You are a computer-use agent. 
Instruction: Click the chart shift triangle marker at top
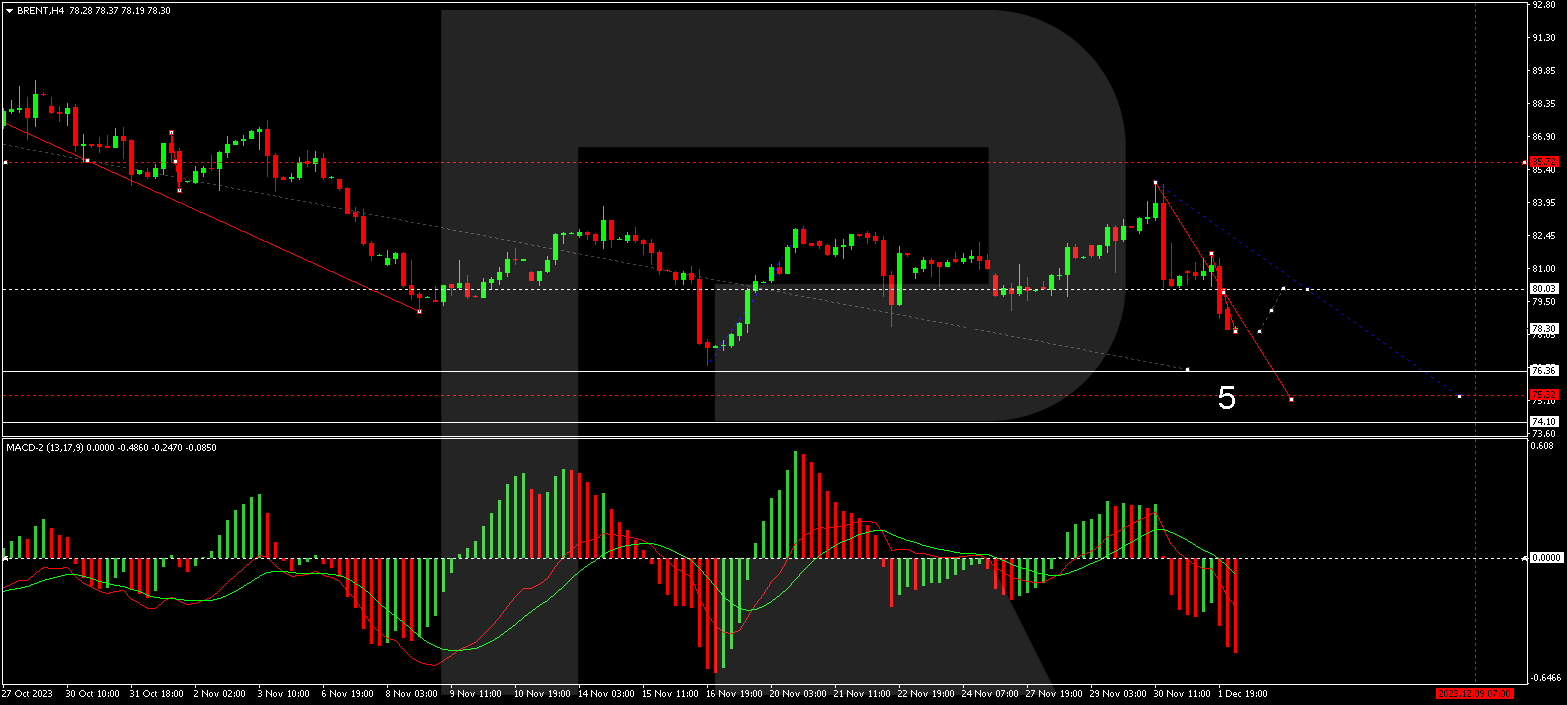pos(1473,5)
